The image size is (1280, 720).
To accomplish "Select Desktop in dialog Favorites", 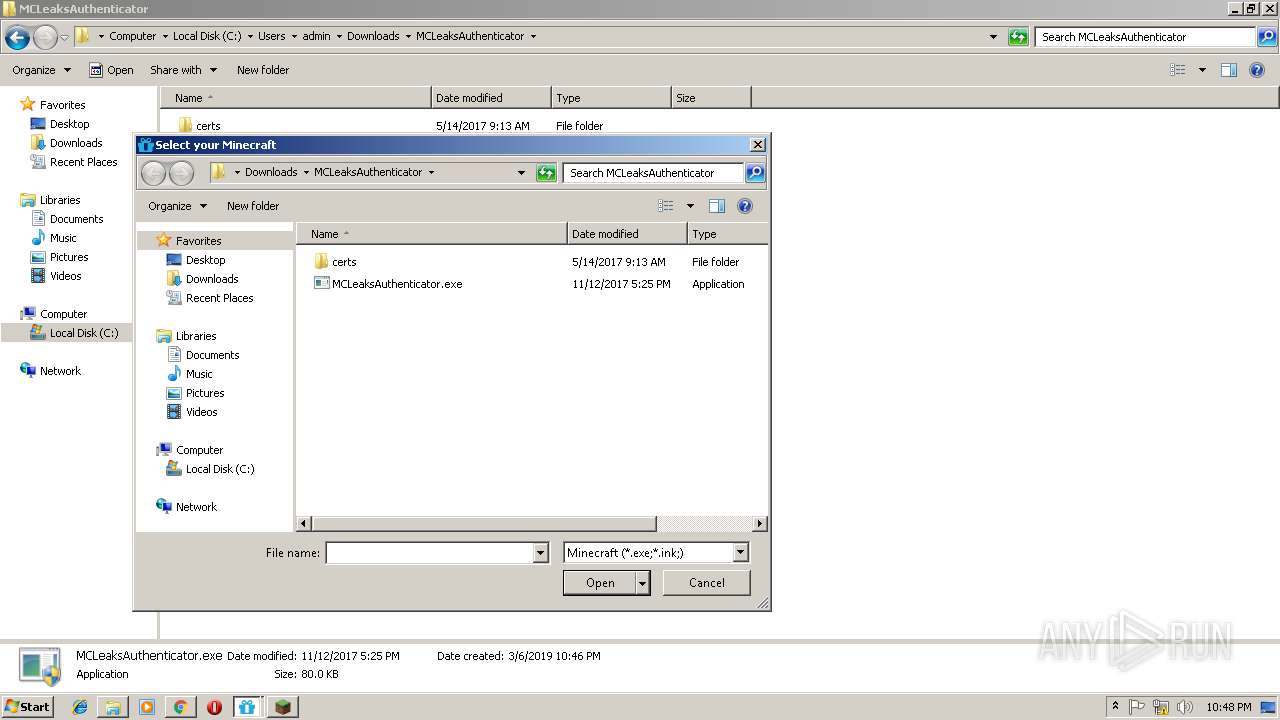I will click(x=205, y=260).
